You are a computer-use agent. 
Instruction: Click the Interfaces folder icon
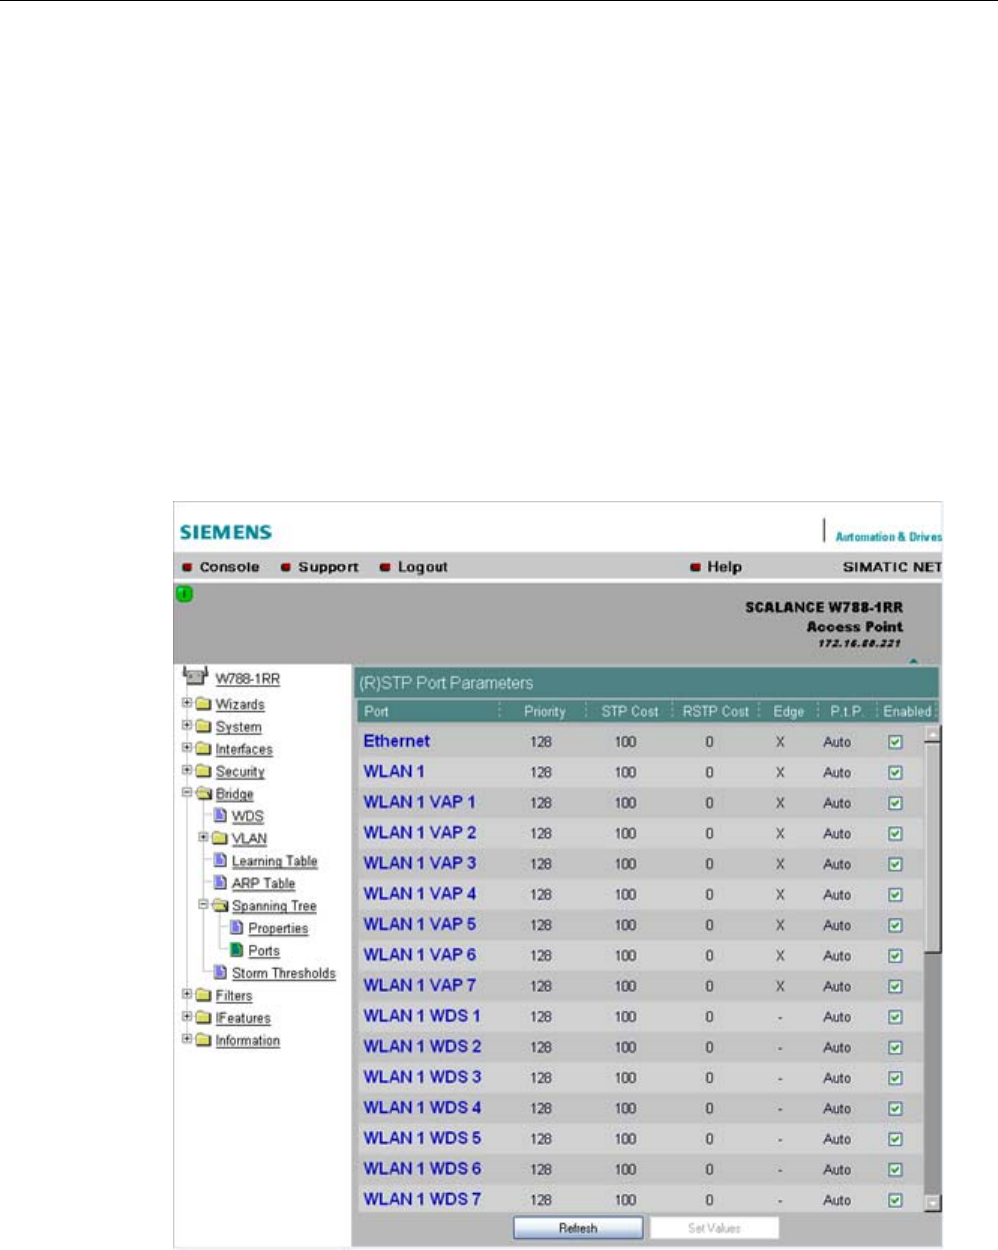[x=204, y=749]
